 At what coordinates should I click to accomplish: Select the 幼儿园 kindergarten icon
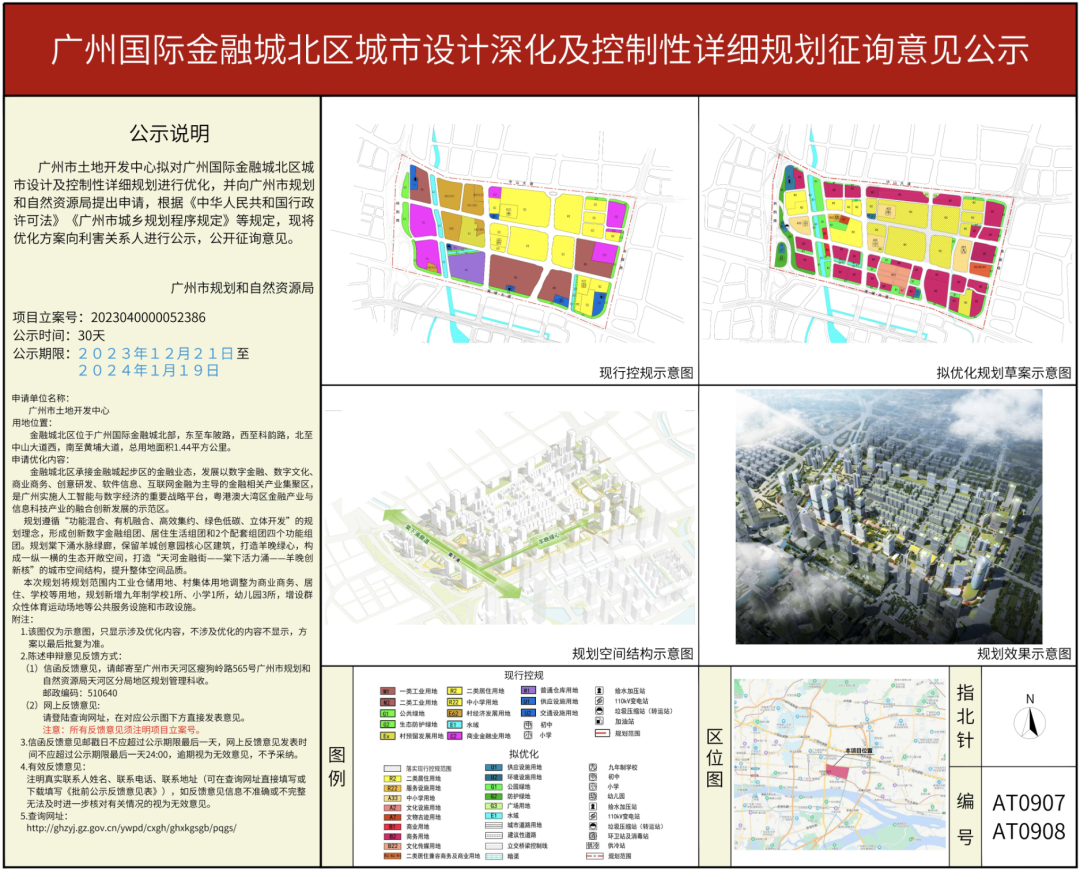(x=592, y=795)
